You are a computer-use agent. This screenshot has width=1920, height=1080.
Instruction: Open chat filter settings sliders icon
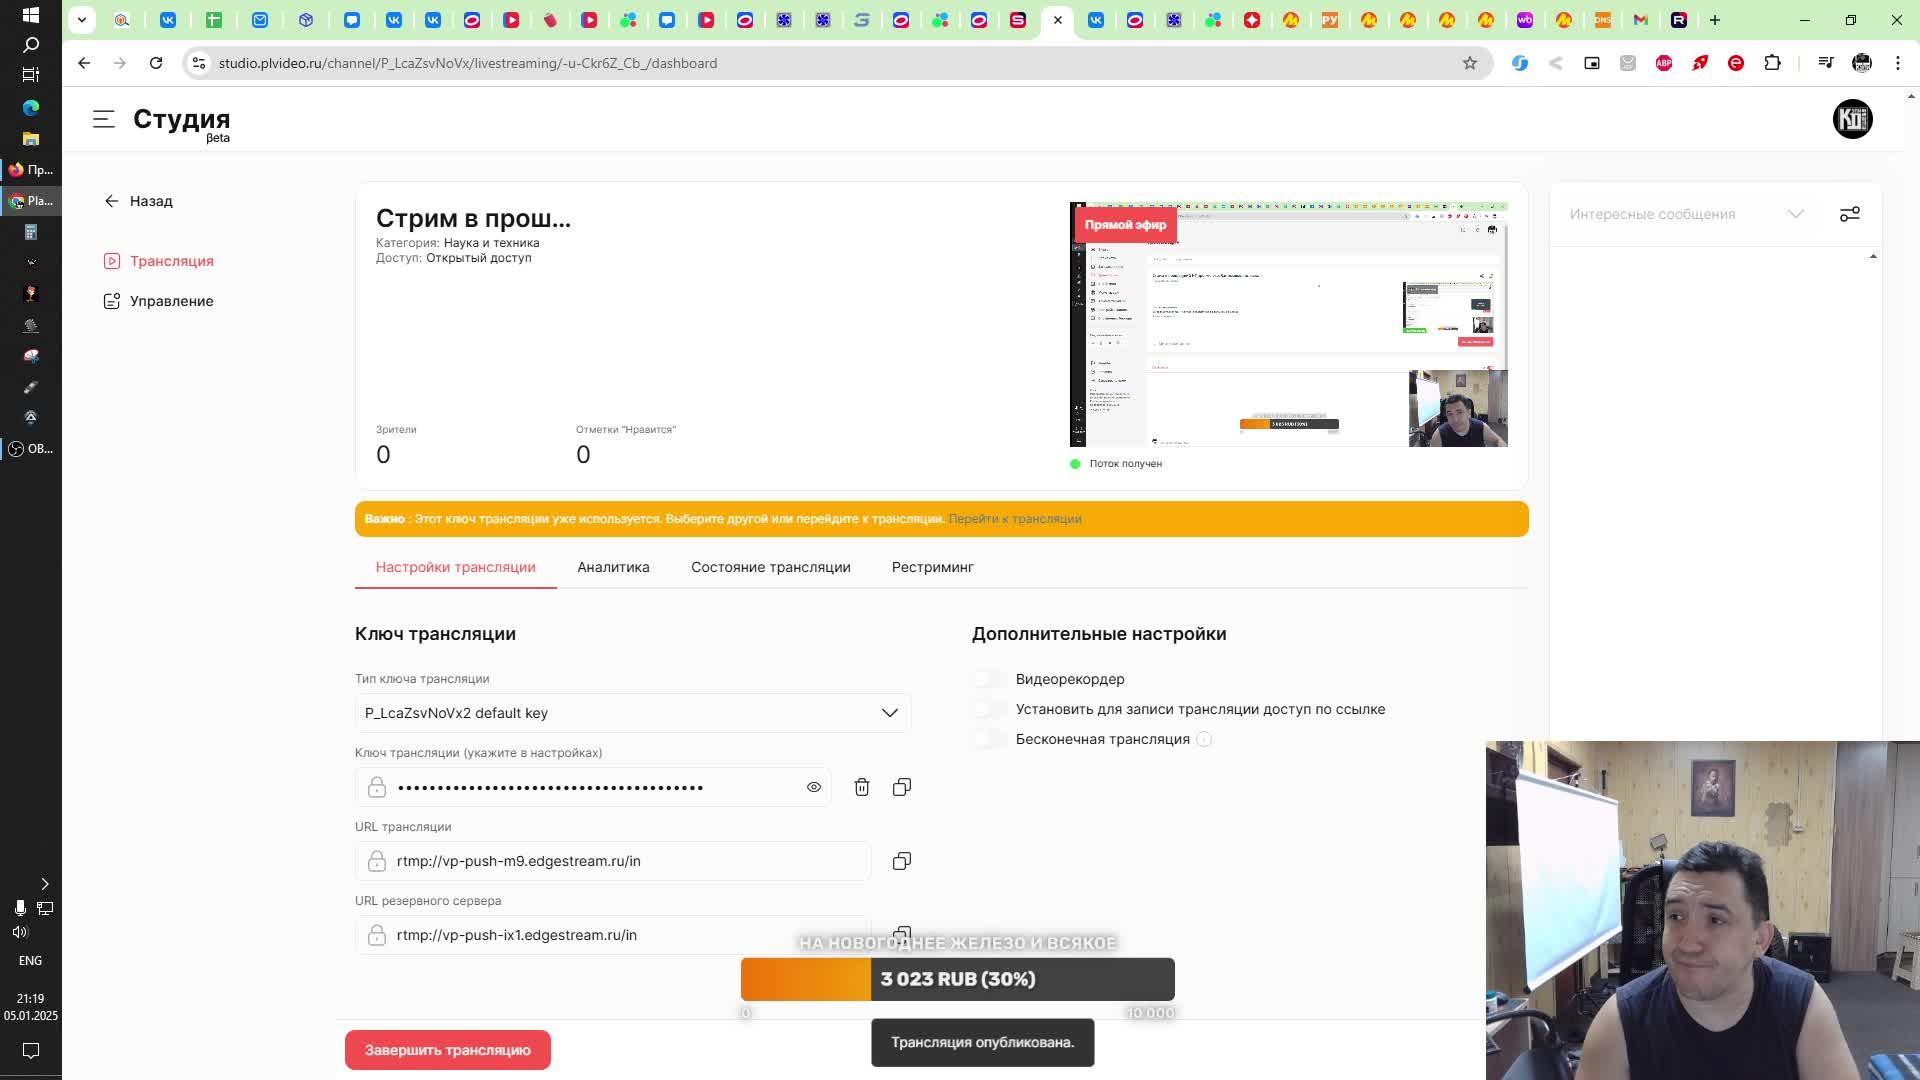[1849, 214]
